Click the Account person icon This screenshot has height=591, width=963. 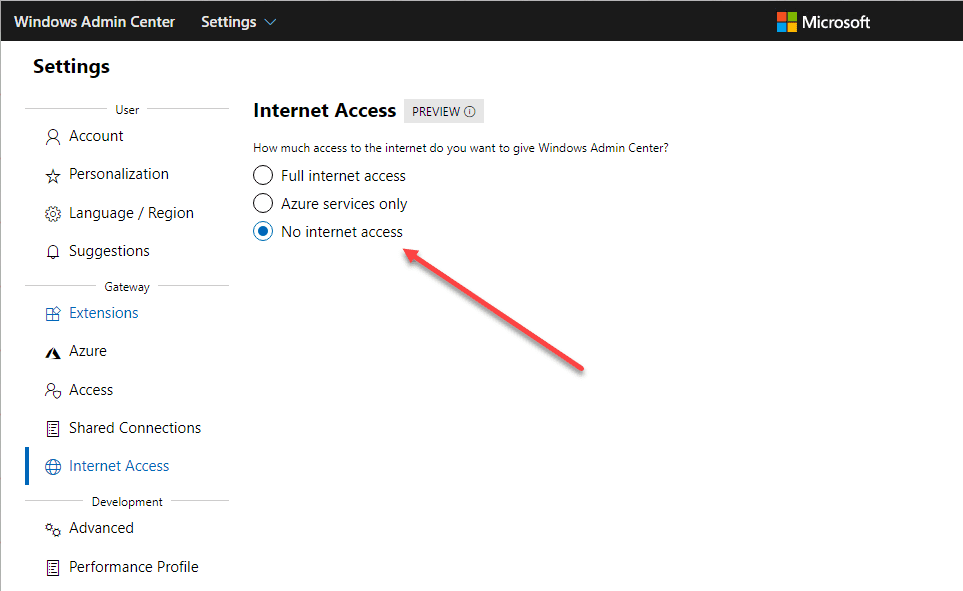(53, 137)
